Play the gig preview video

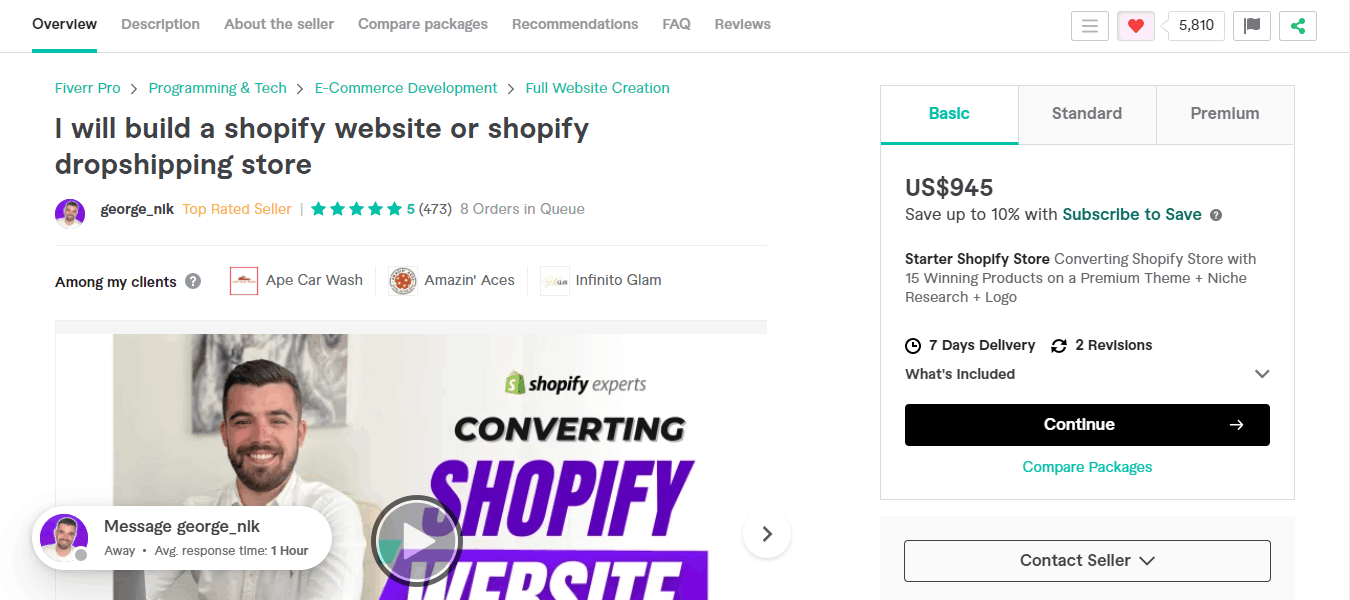(x=416, y=540)
